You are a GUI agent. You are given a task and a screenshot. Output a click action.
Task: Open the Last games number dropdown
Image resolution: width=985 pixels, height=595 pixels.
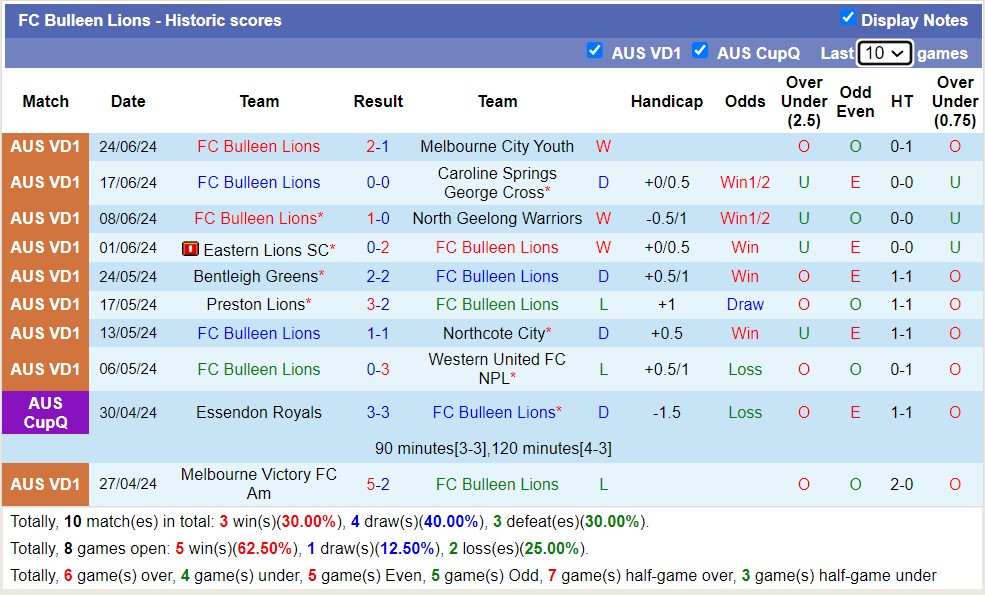884,53
